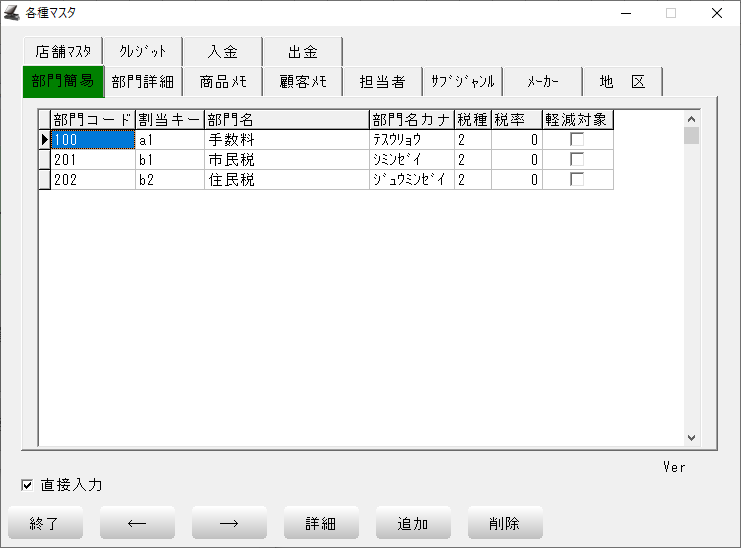Screen dimensions: 741x548
Task: Toggle 軽減対象 checkbox for 手数料 row
Action: 577,140
